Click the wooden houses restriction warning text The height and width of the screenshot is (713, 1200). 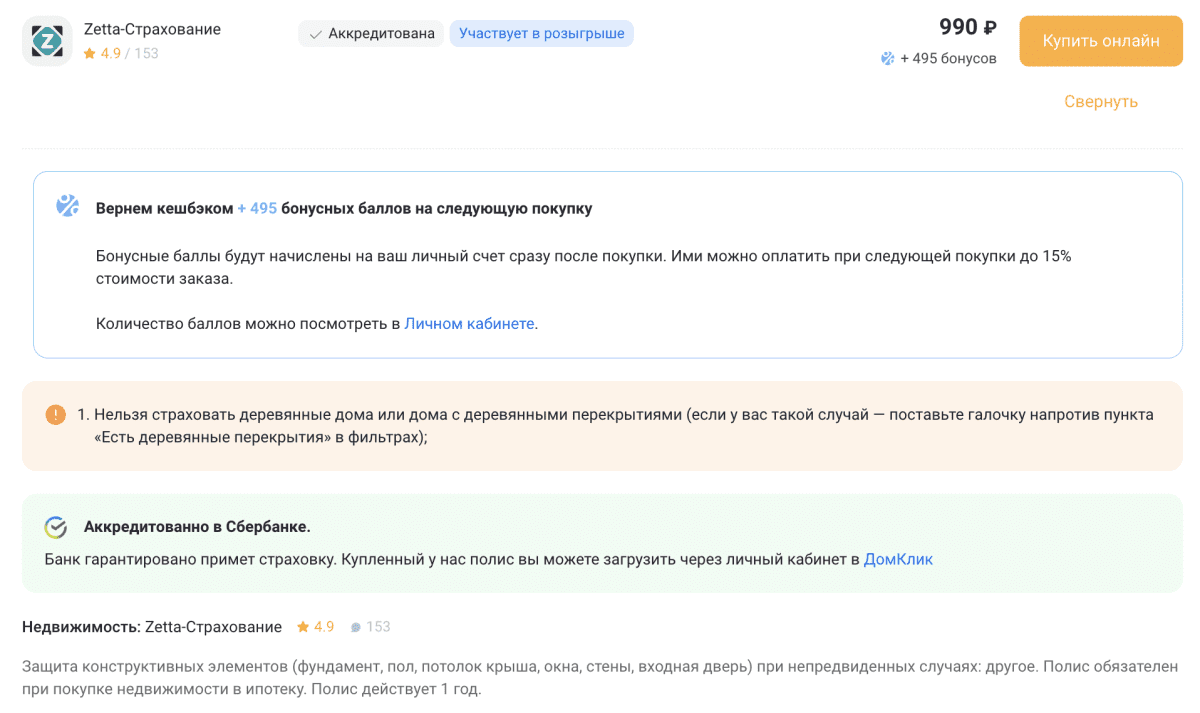615,425
